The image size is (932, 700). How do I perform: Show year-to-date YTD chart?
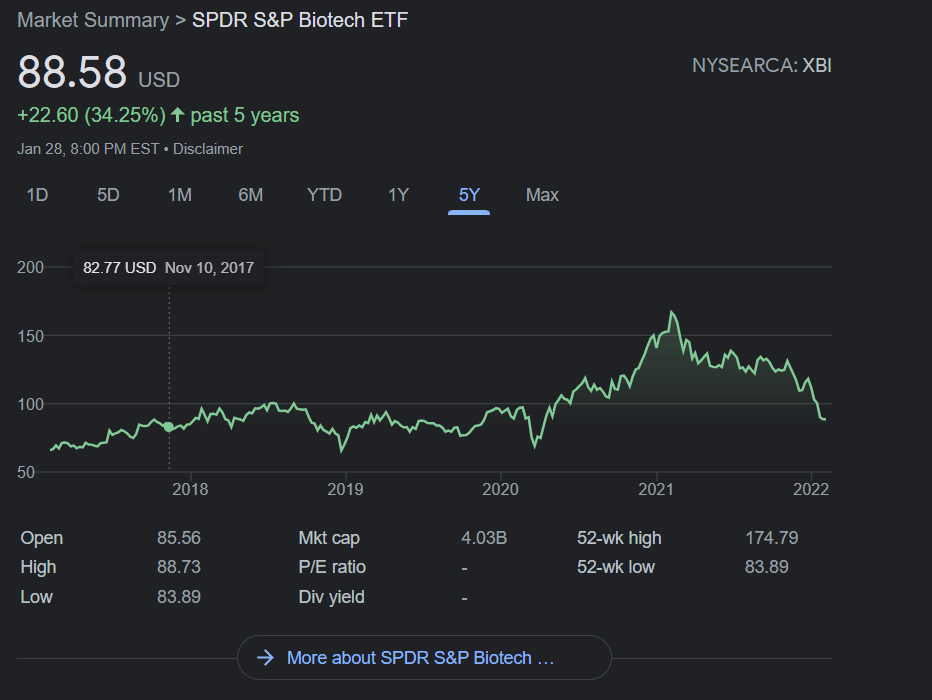(324, 195)
